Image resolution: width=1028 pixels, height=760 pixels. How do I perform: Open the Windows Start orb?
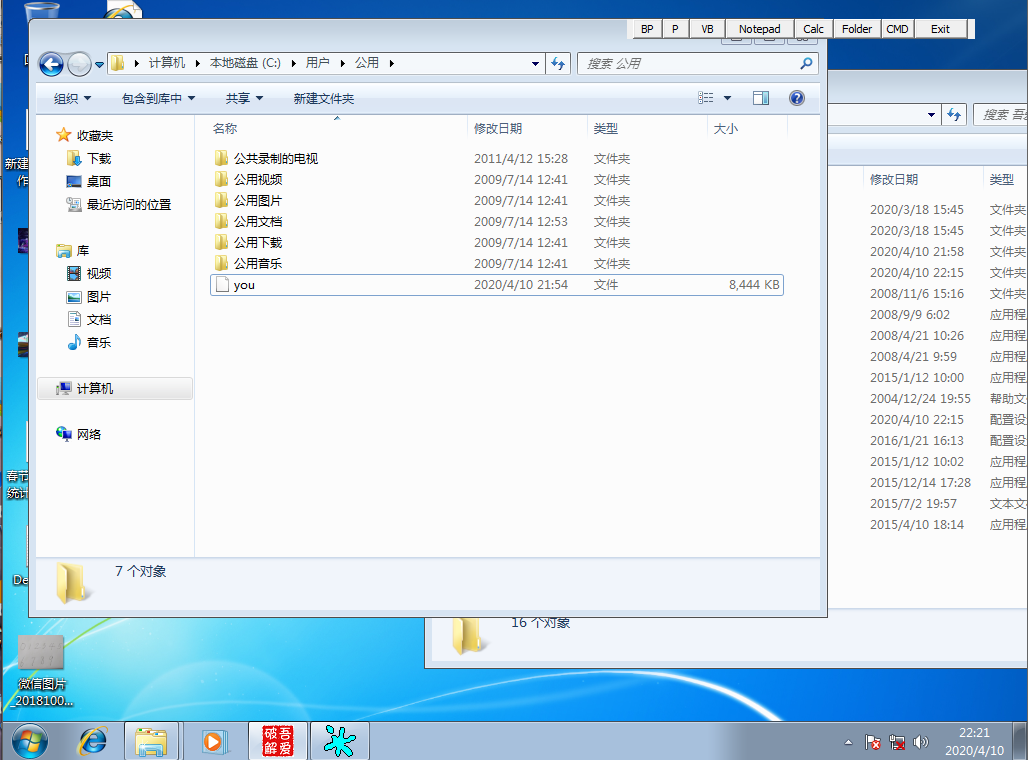[x=30, y=742]
